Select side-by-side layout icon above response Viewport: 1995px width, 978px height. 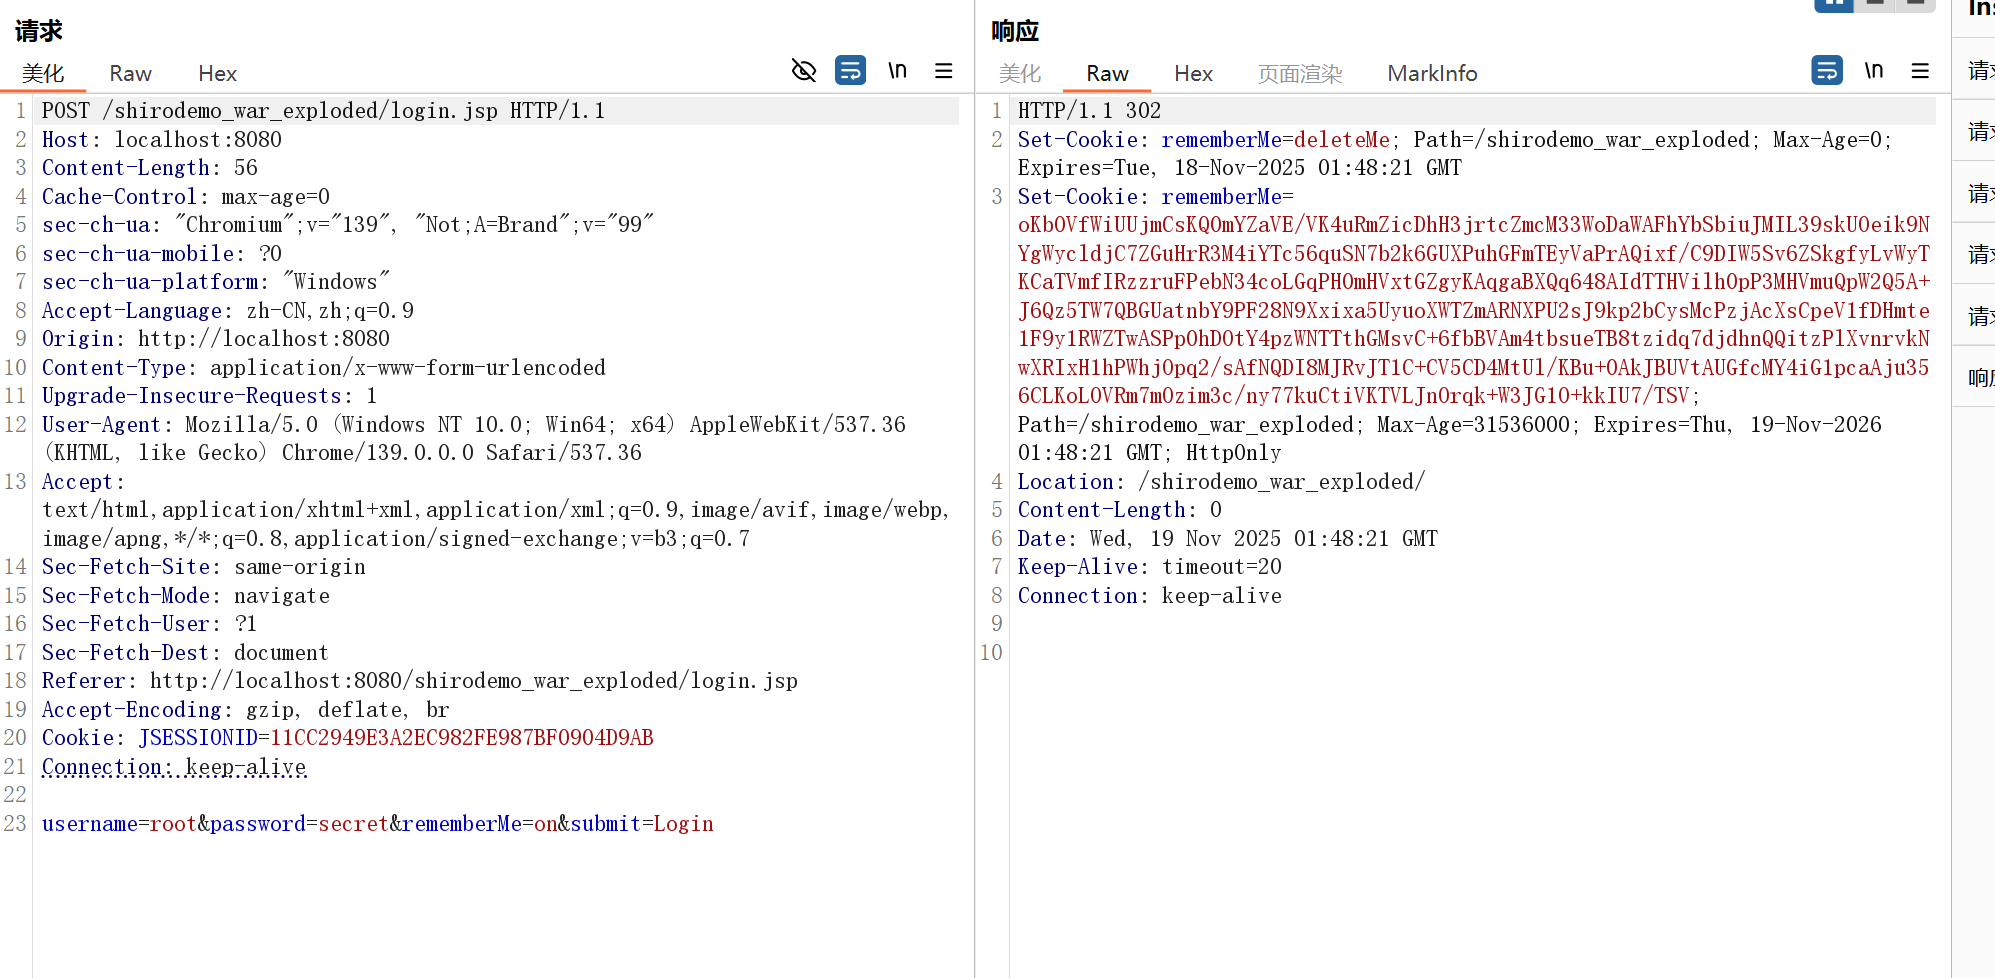coord(1833,5)
